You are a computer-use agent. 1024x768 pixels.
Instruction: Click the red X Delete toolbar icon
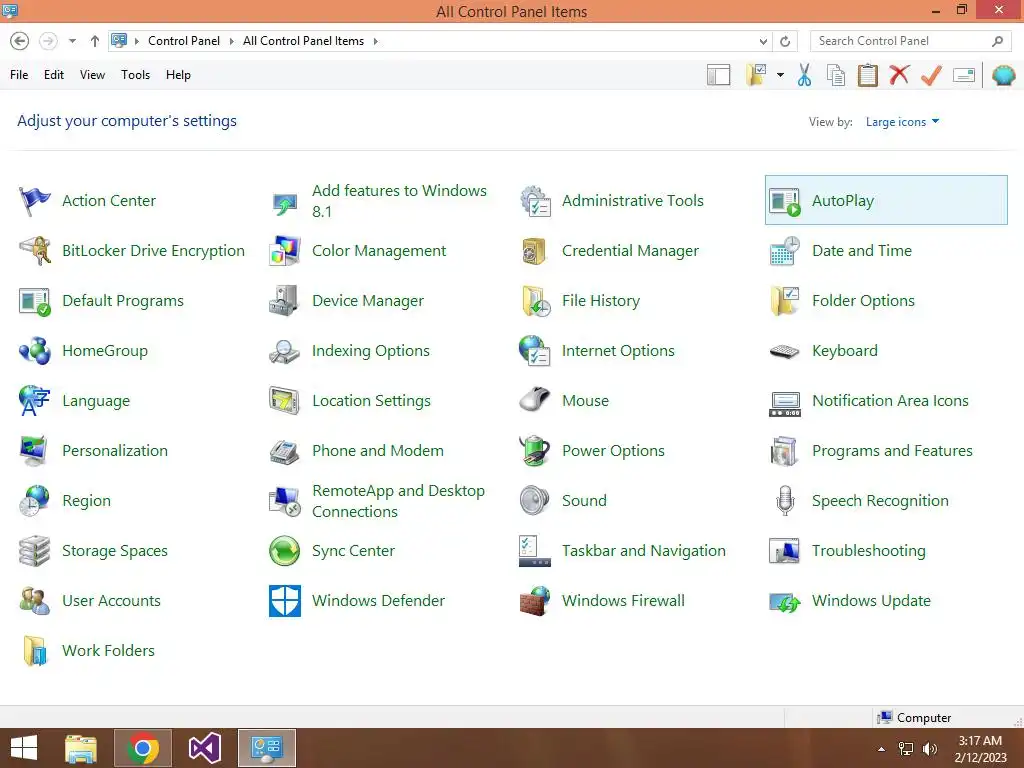pyautogui.click(x=899, y=75)
